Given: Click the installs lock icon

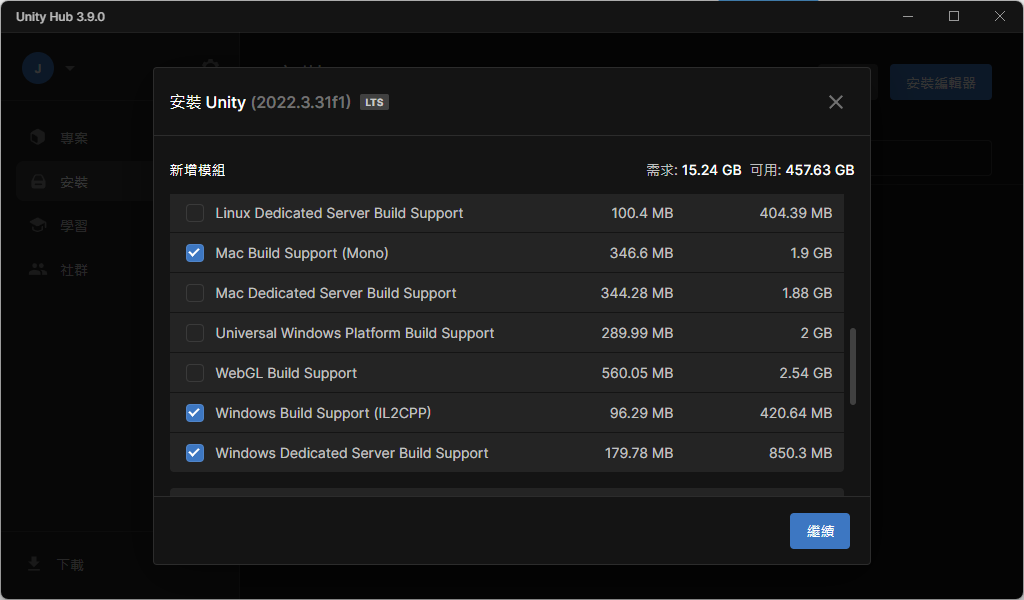Looking at the screenshot, I should click(x=38, y=182).
